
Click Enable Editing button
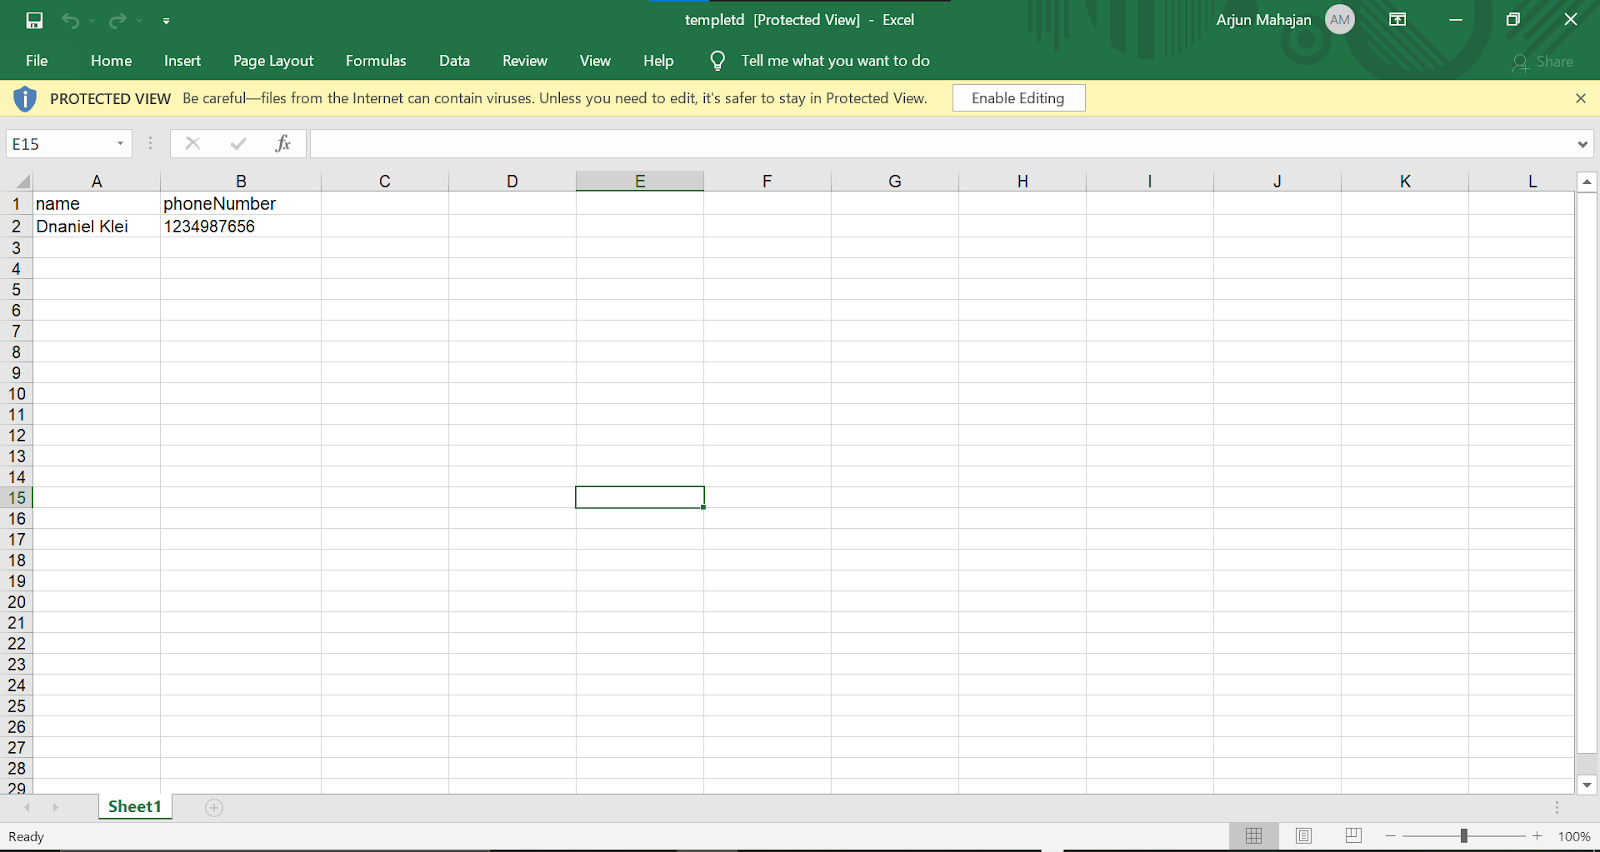click(x=1018, y=98)
